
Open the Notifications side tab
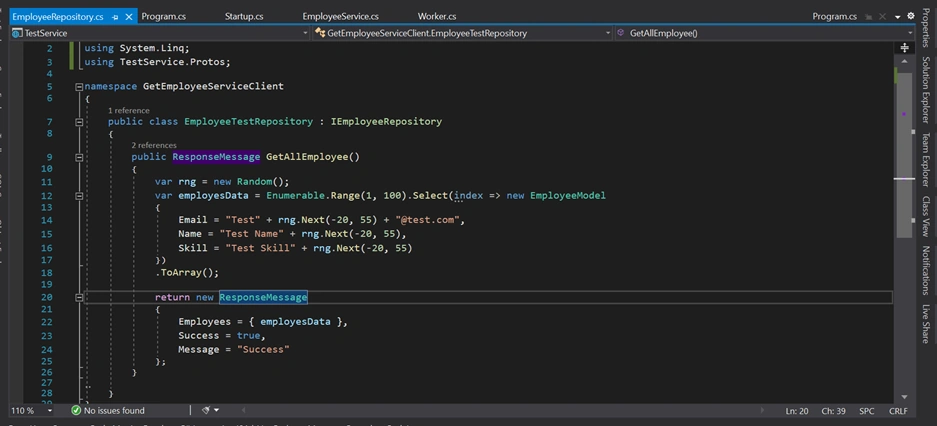point(926,271)
